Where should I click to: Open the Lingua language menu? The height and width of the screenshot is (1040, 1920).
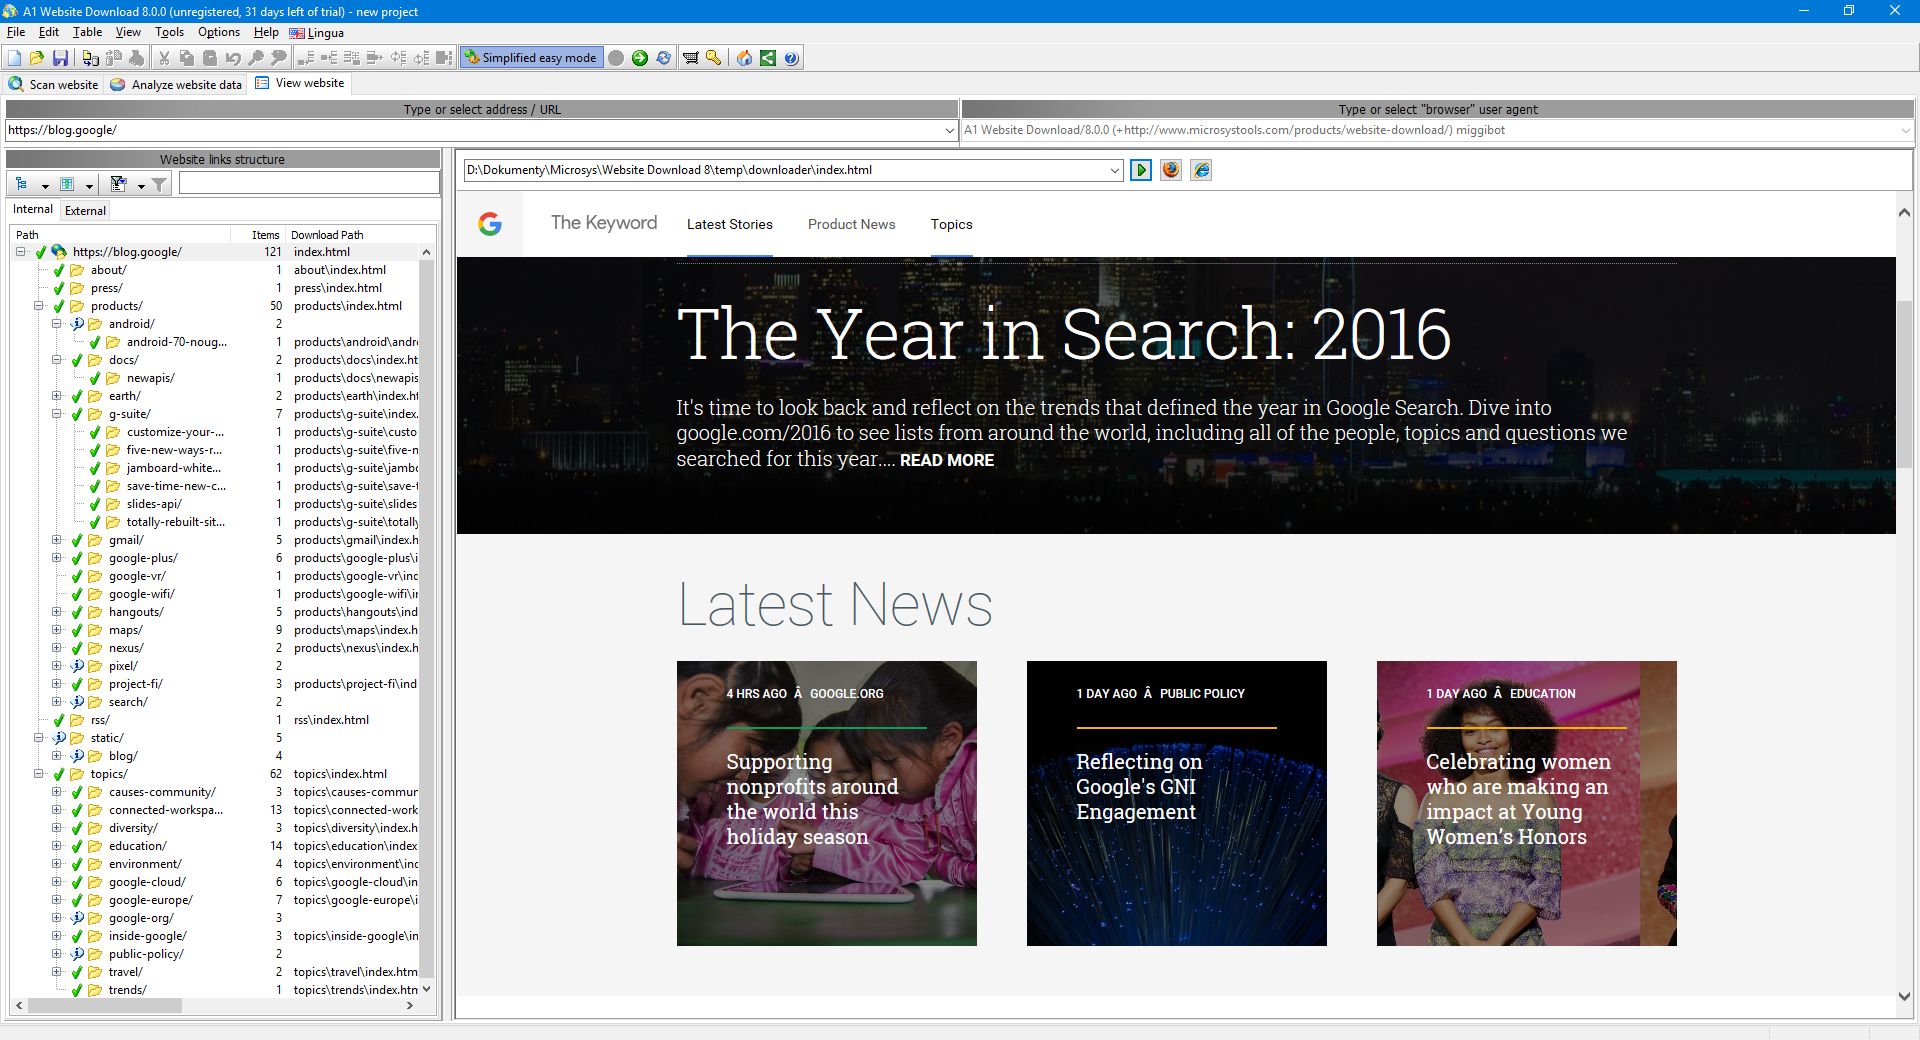[317, 32]
